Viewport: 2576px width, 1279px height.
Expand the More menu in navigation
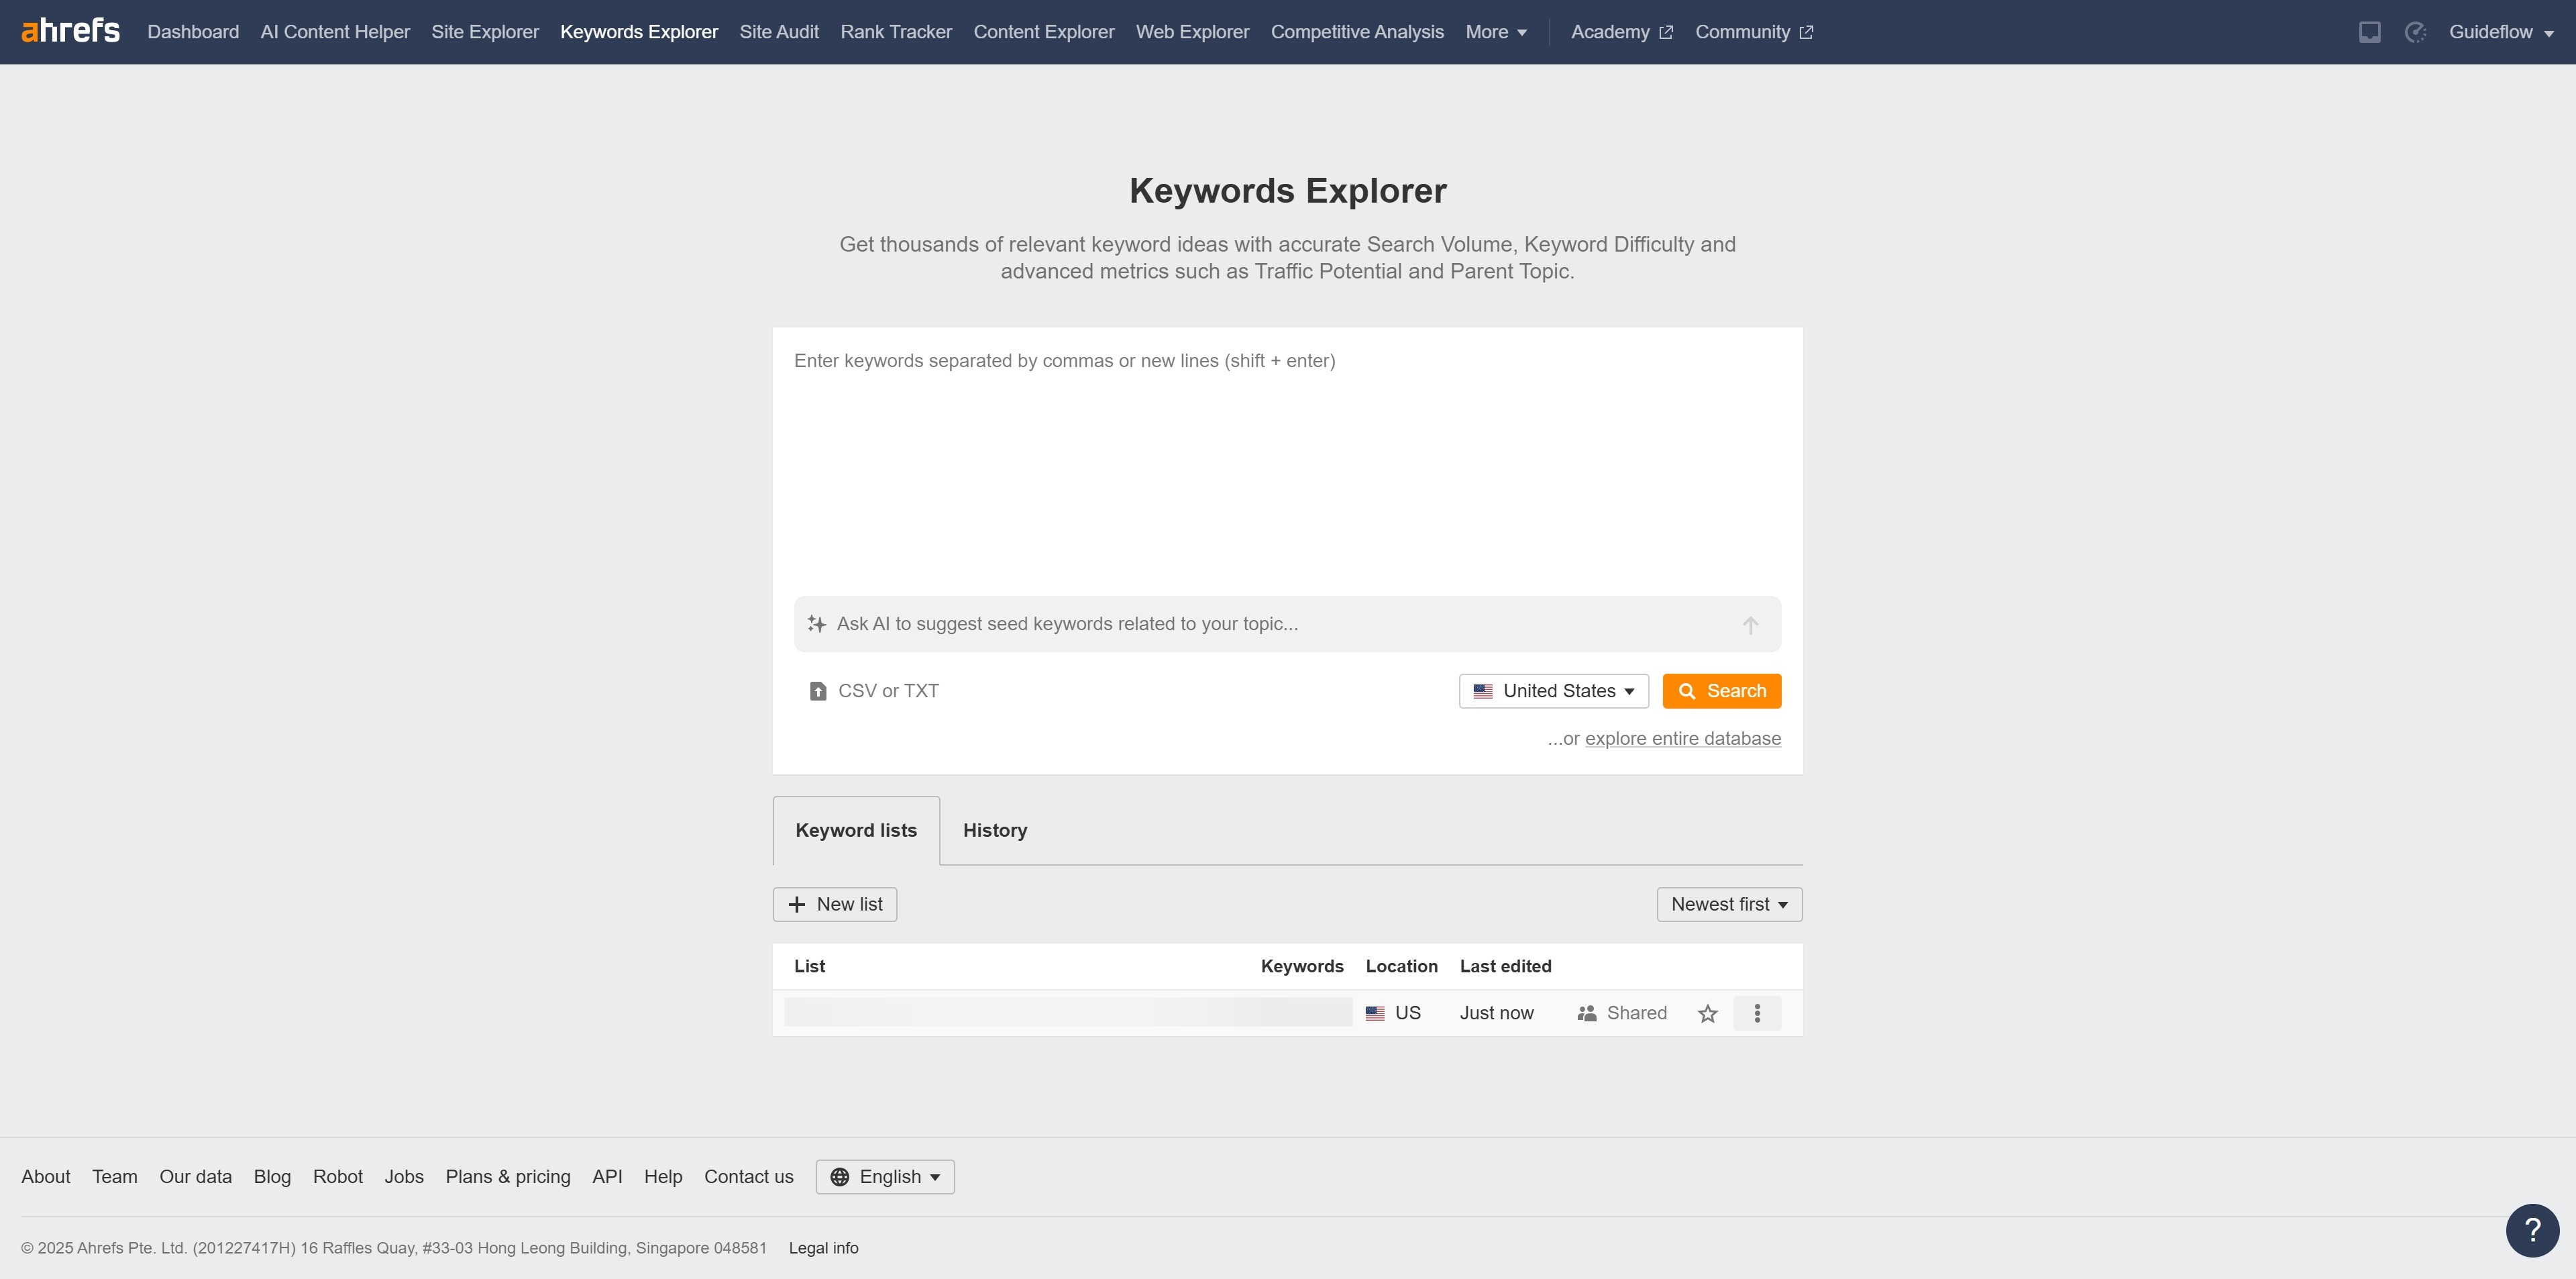(x=1495, y=32)
